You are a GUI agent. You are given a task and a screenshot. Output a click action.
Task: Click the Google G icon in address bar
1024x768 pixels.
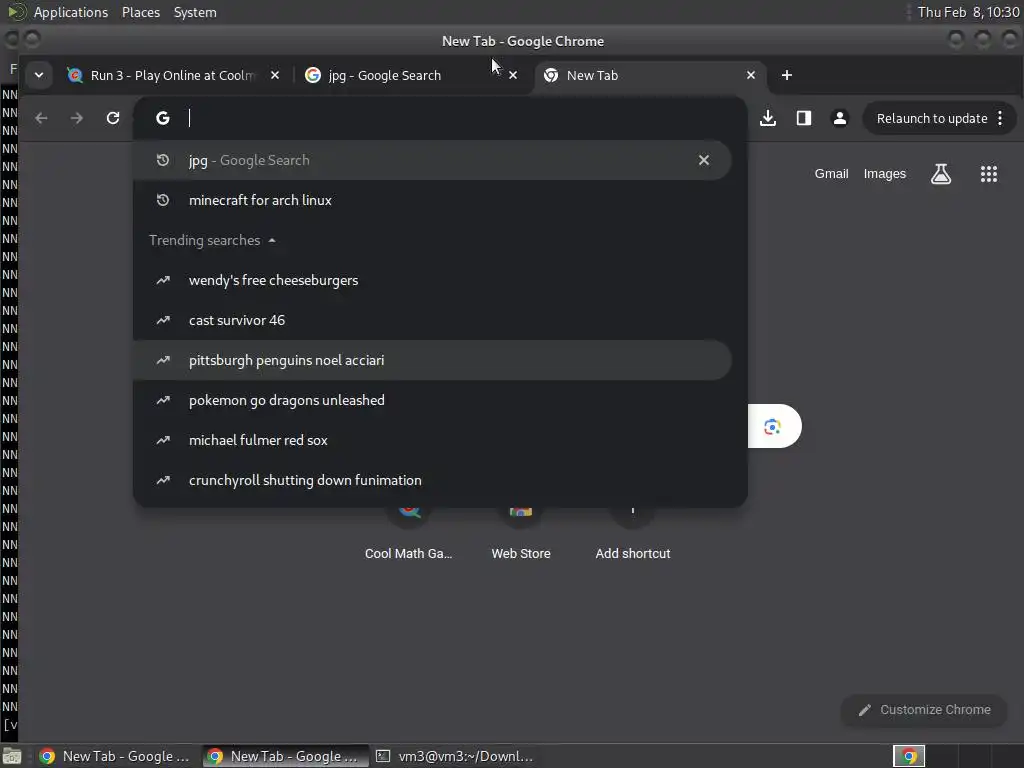pos(163,118)
